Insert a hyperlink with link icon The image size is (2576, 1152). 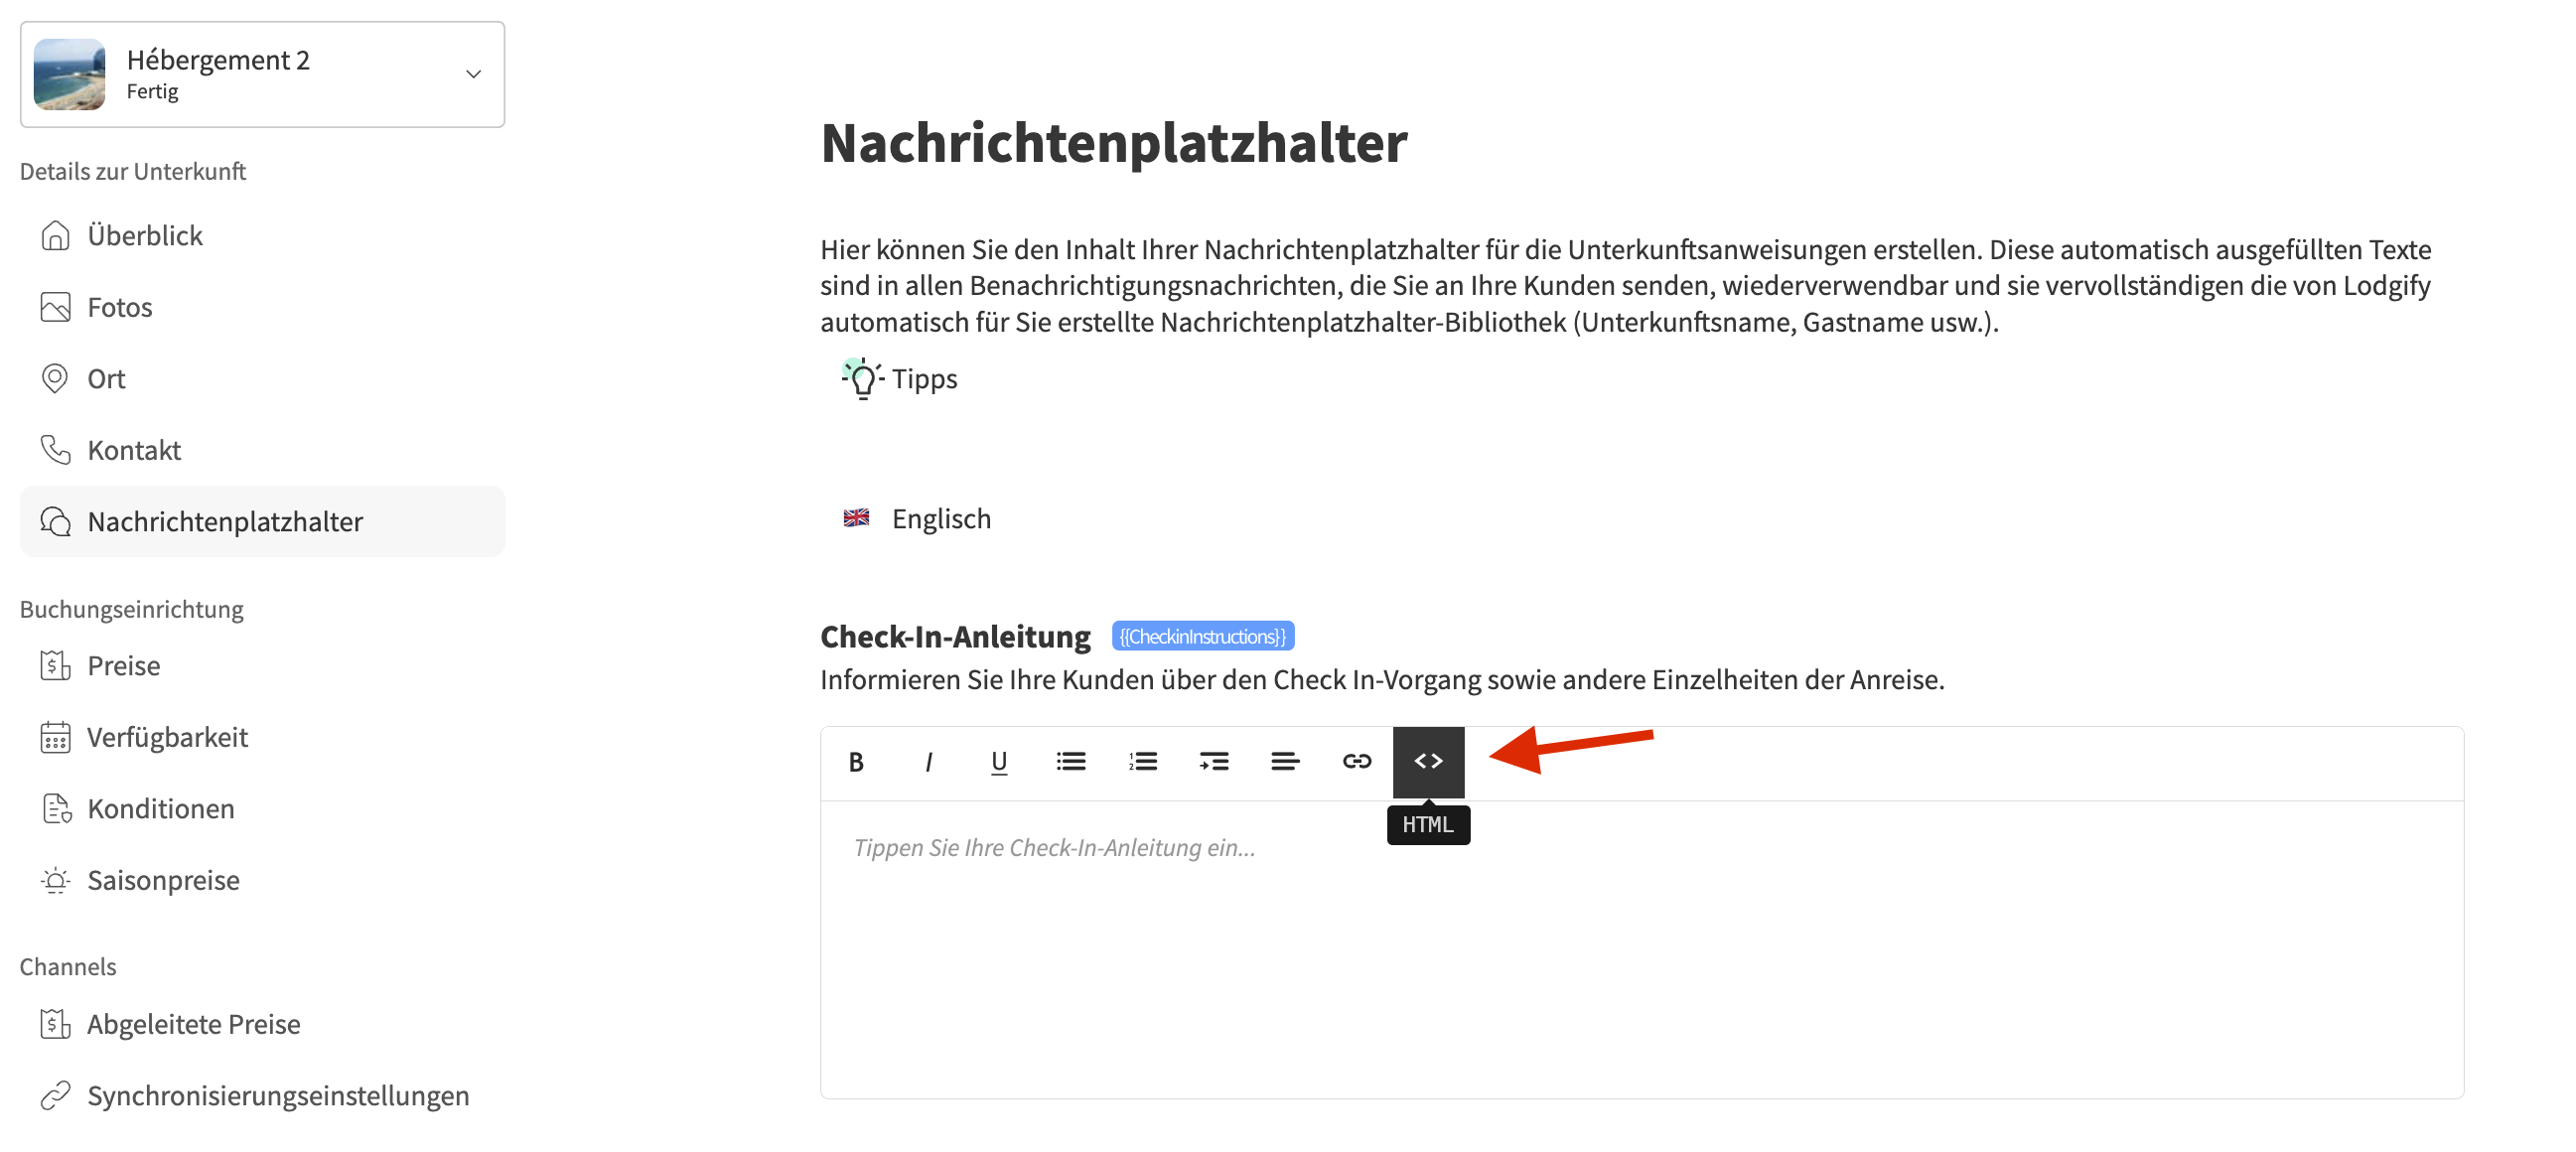click(x=1356, y=762)
